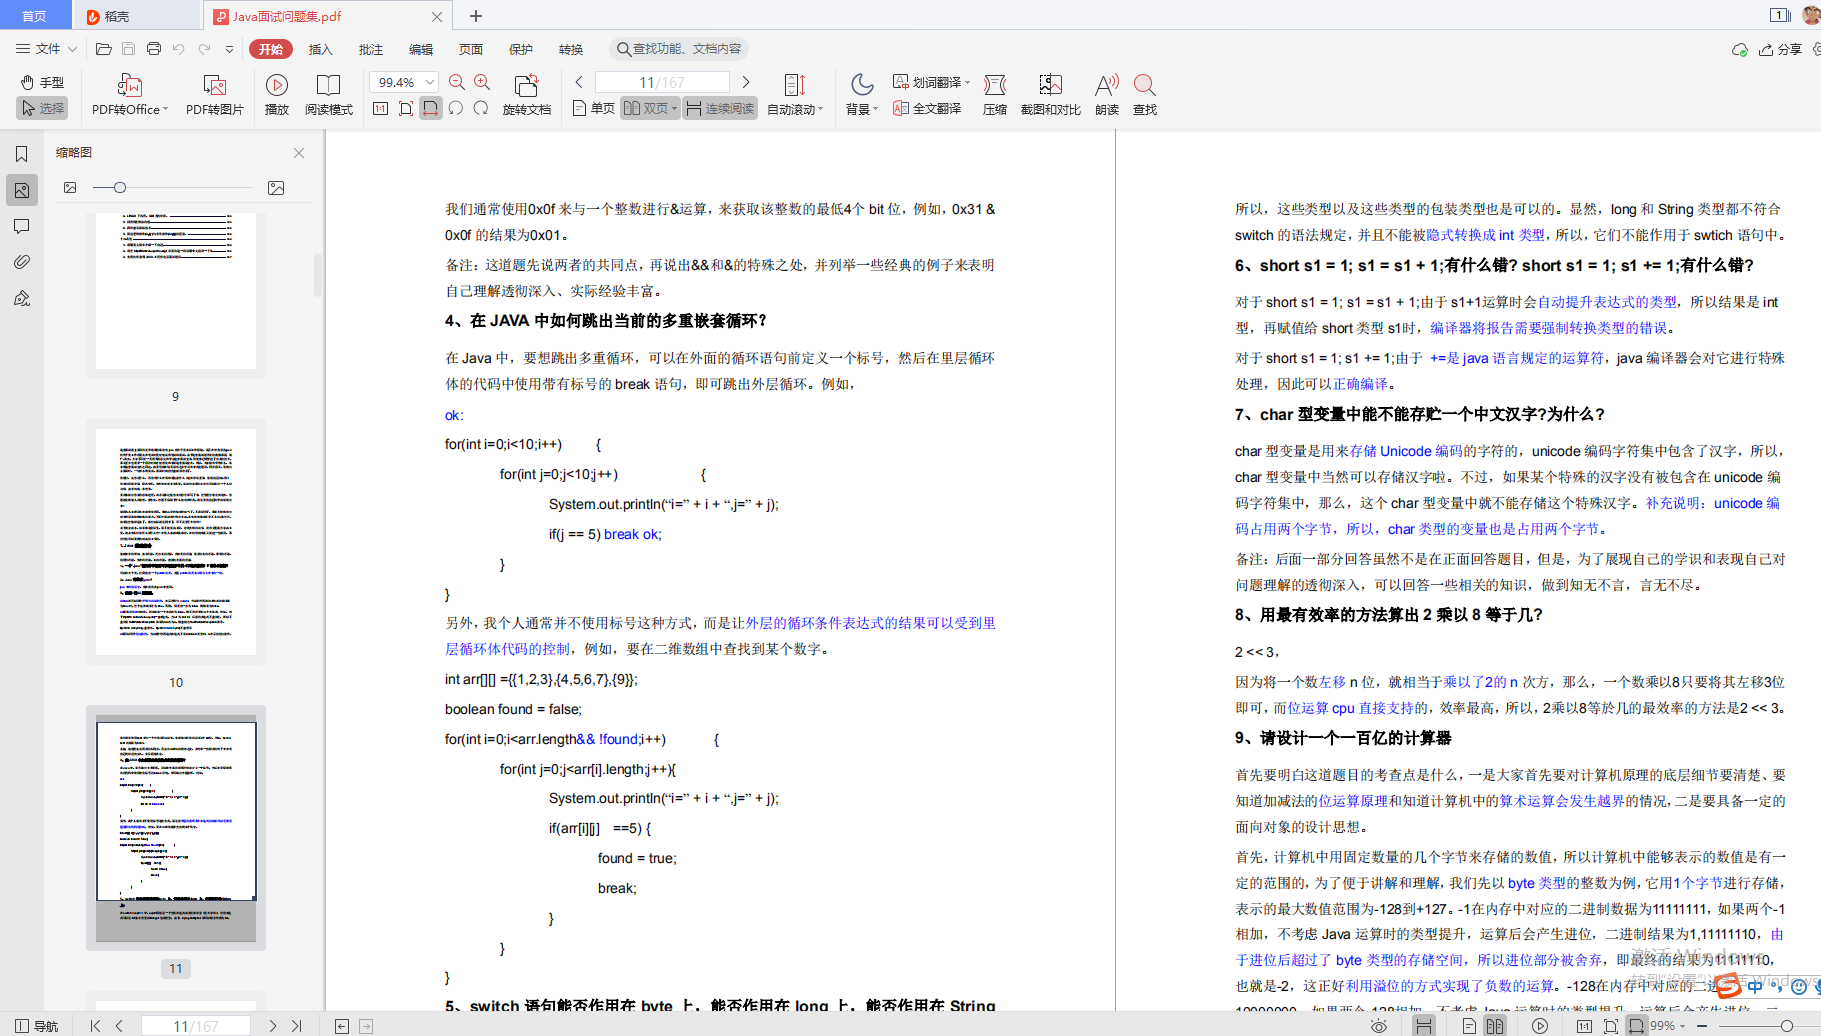The width and height of the screenshot is (1821, 1036).
Task: Switch to the 编辑 ribbon tab
Action: pos(421,49)
